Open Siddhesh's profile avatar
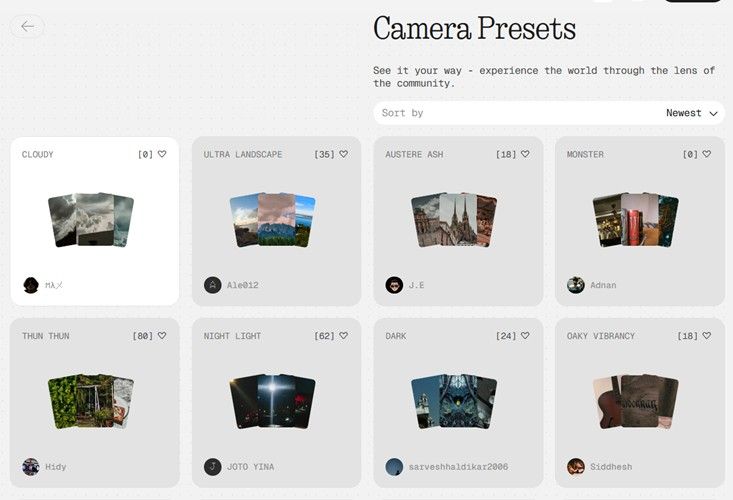Screen dimensions: 733x500 (x=575, y=467)
